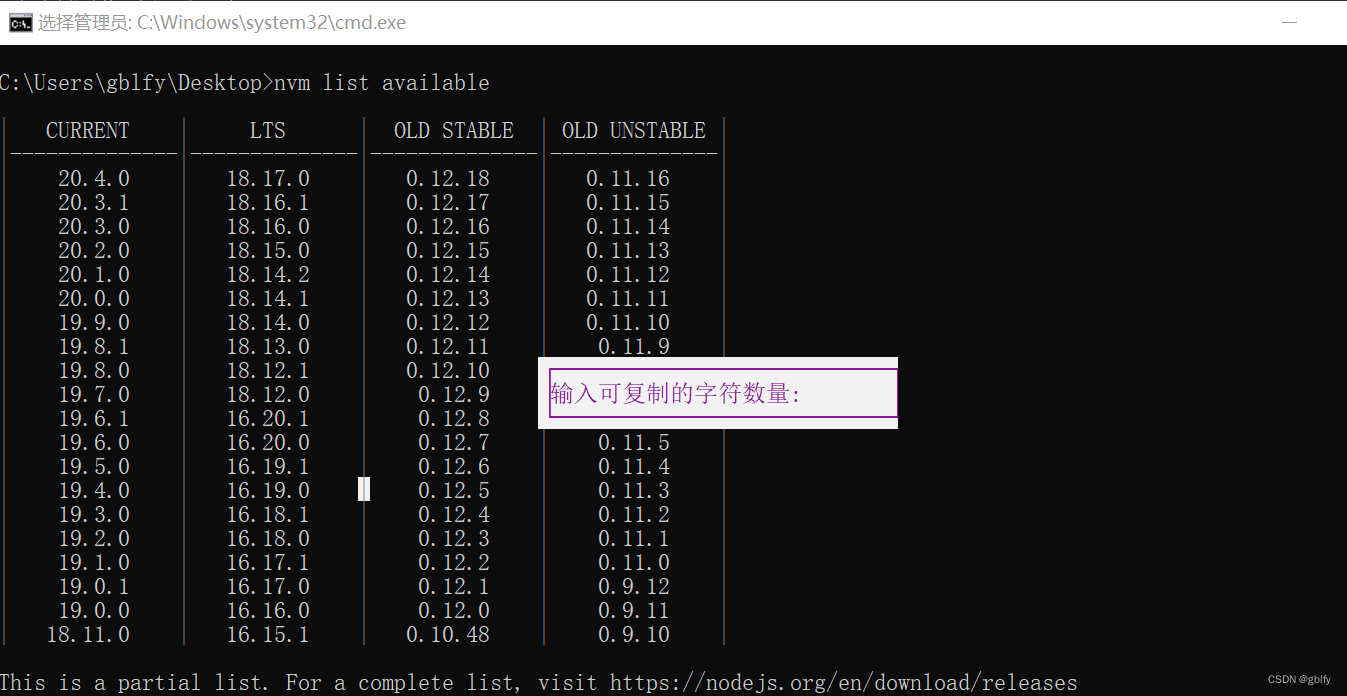Select version 19.7.0
This screenshot has width=1347, height=696.
coord(94,395)
